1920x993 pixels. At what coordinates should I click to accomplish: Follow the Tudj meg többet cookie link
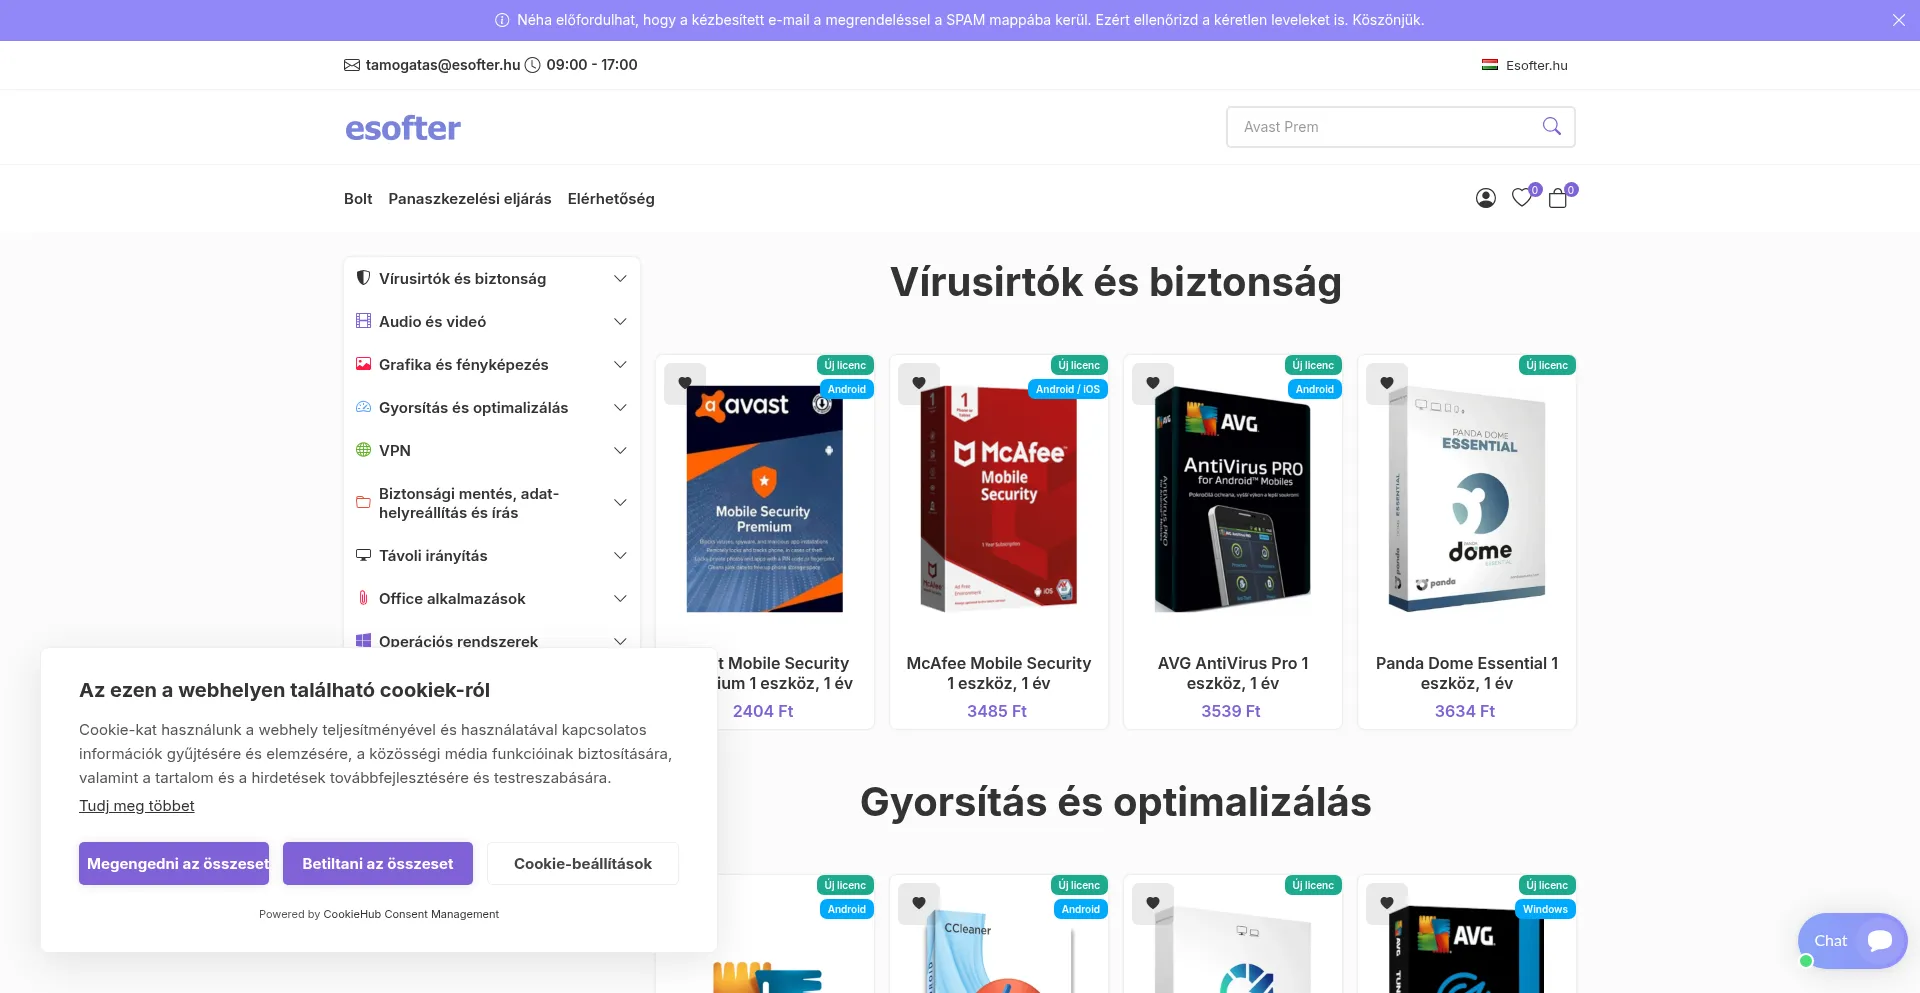point(137,806)
